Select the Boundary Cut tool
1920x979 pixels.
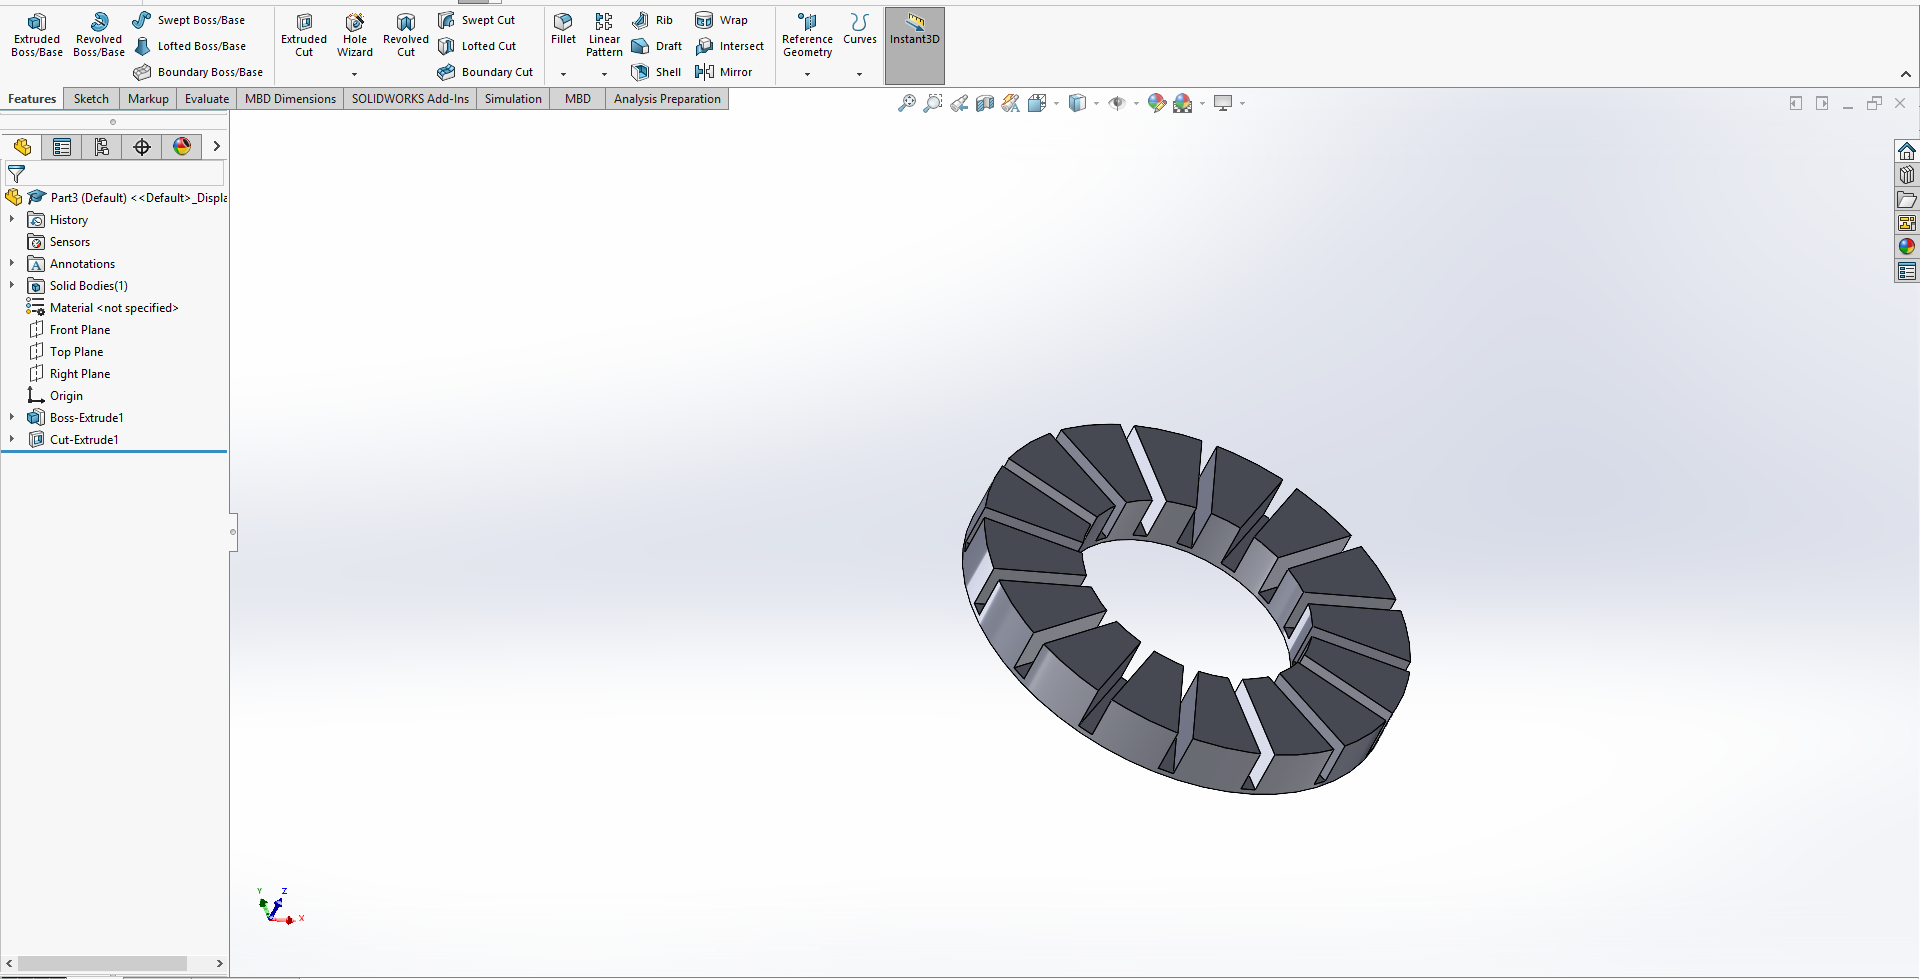click(485, 72)
